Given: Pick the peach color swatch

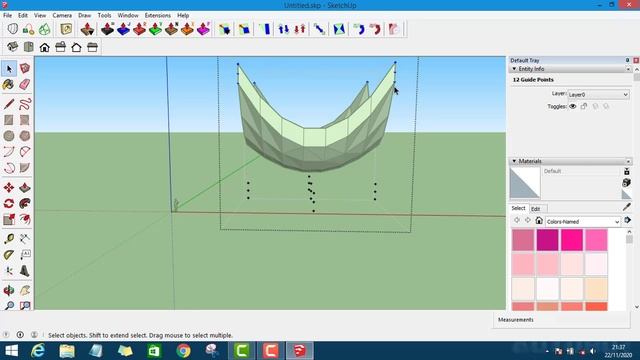Looking at the screenshot, I should [x=596, y=289].
